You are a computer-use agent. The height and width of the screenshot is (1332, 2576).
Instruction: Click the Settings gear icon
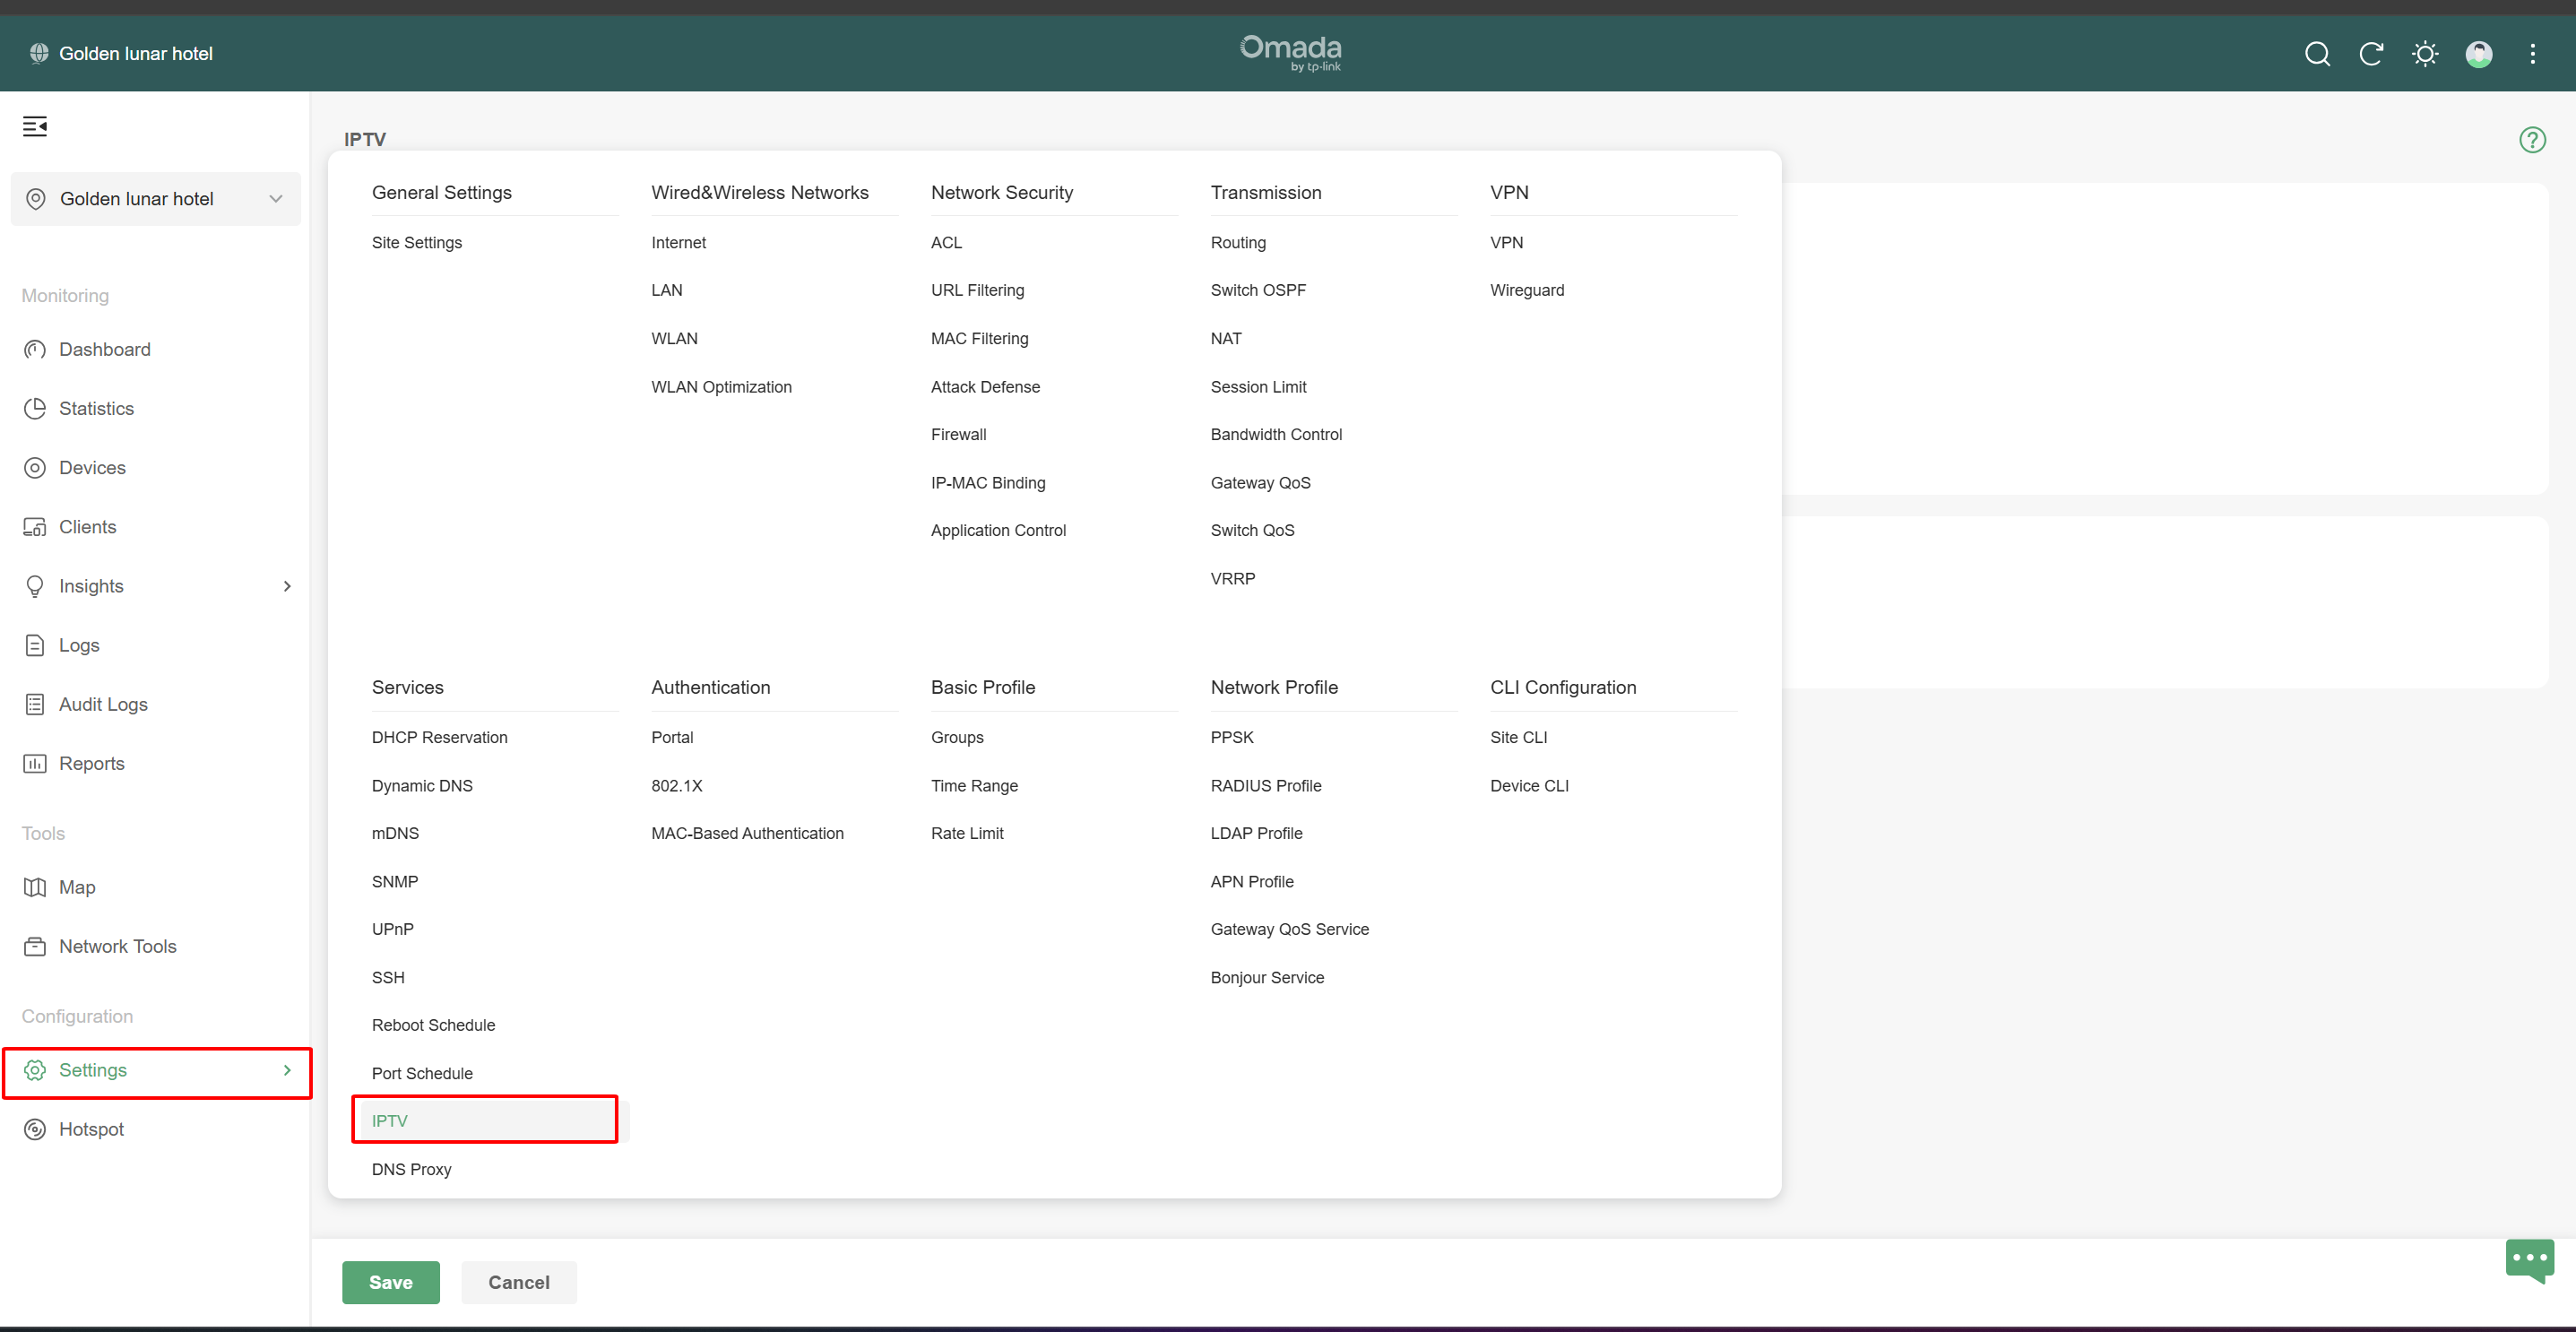35,1070
